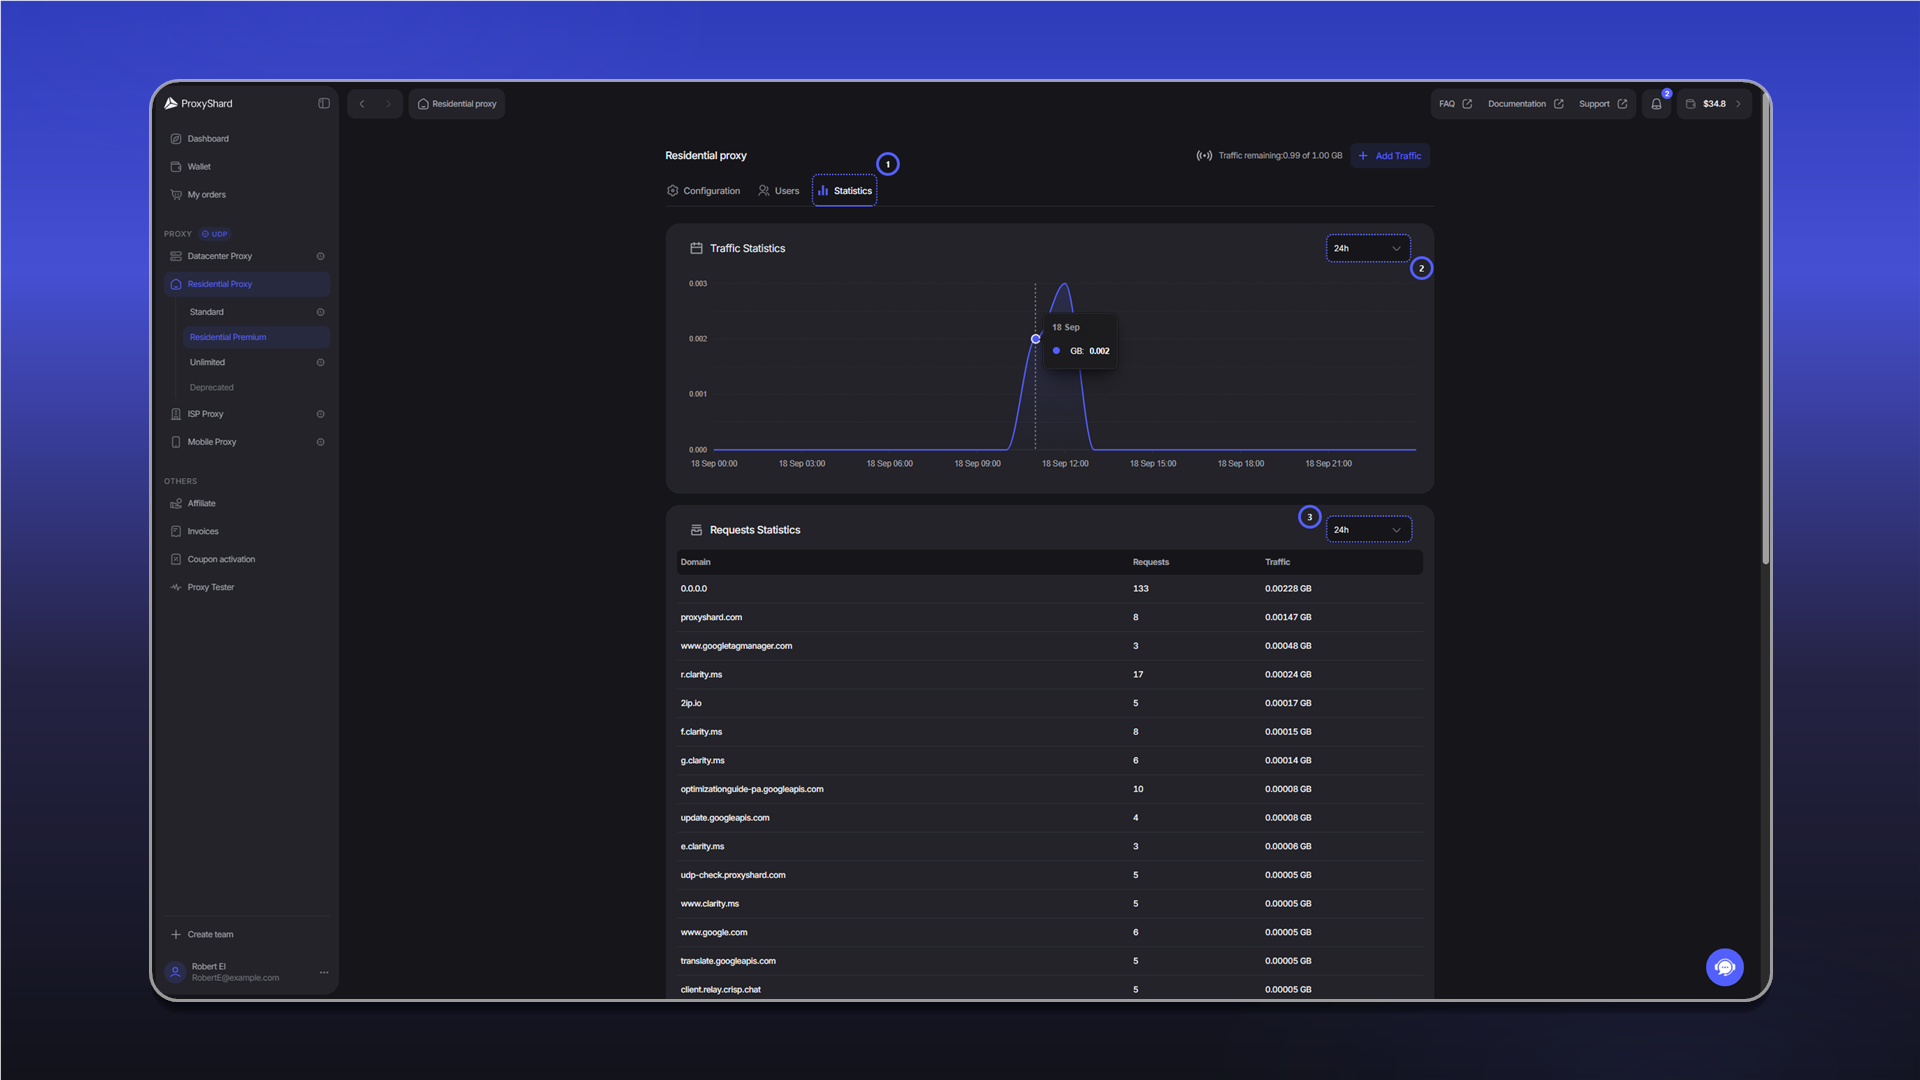Image resolution: width=1920 pixels, height=1080 pixels.
Task: Click the Wallet sidebar icon
Action: [x=176, y=167]
